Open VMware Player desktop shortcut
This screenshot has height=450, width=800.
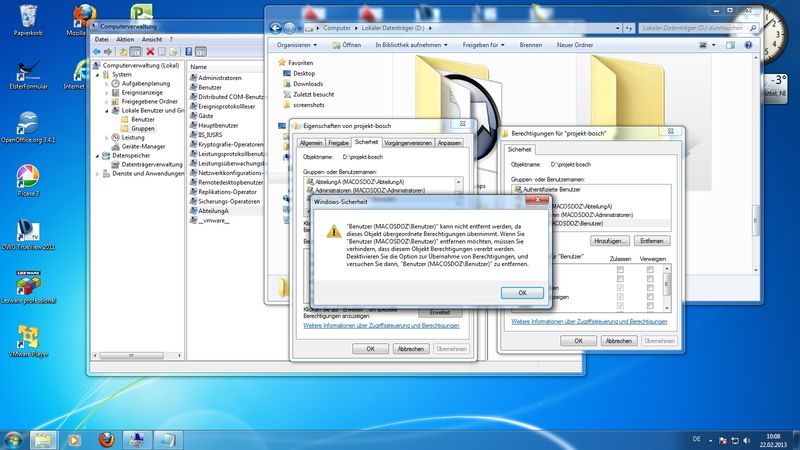pyautogui.click(x=27, y=336)
